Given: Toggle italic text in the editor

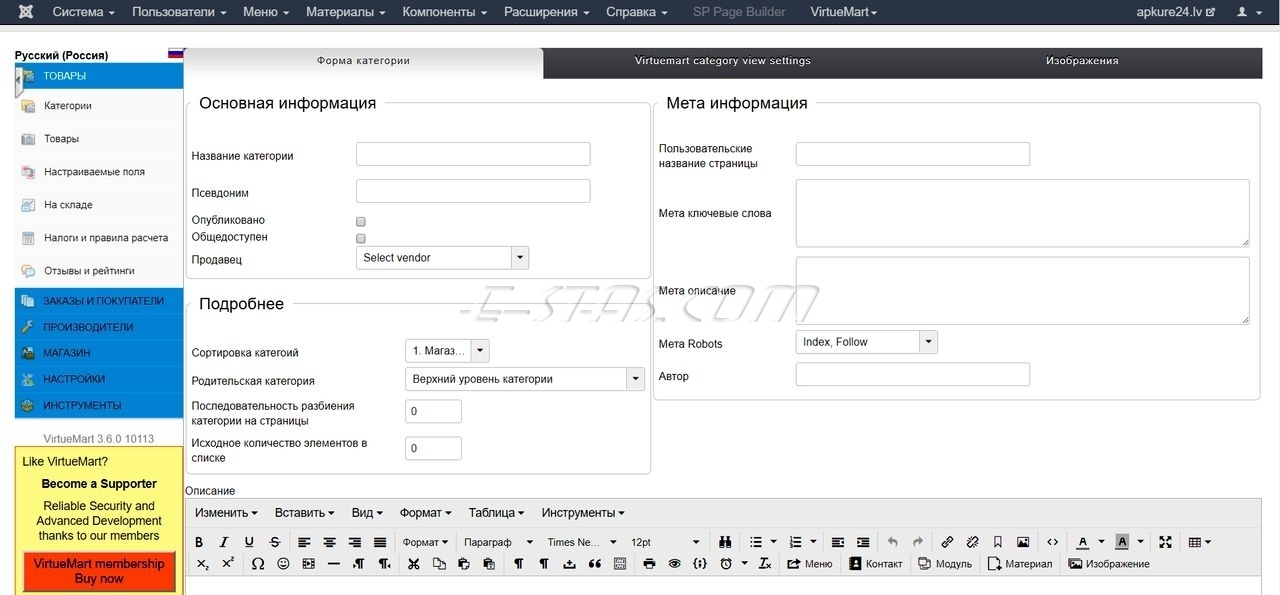Looking at the screenshot, I should (224, 542).
